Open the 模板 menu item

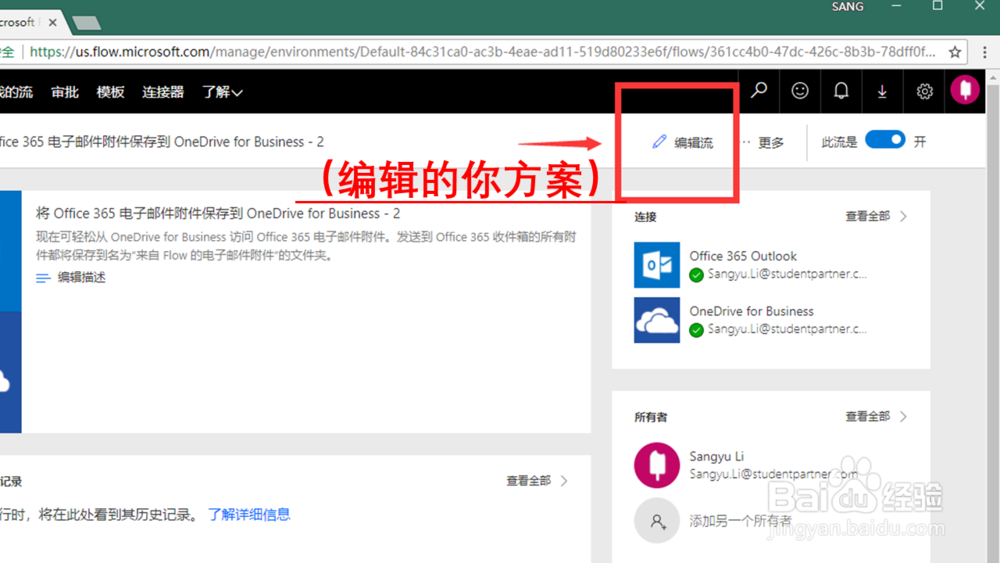coord(110,92)
